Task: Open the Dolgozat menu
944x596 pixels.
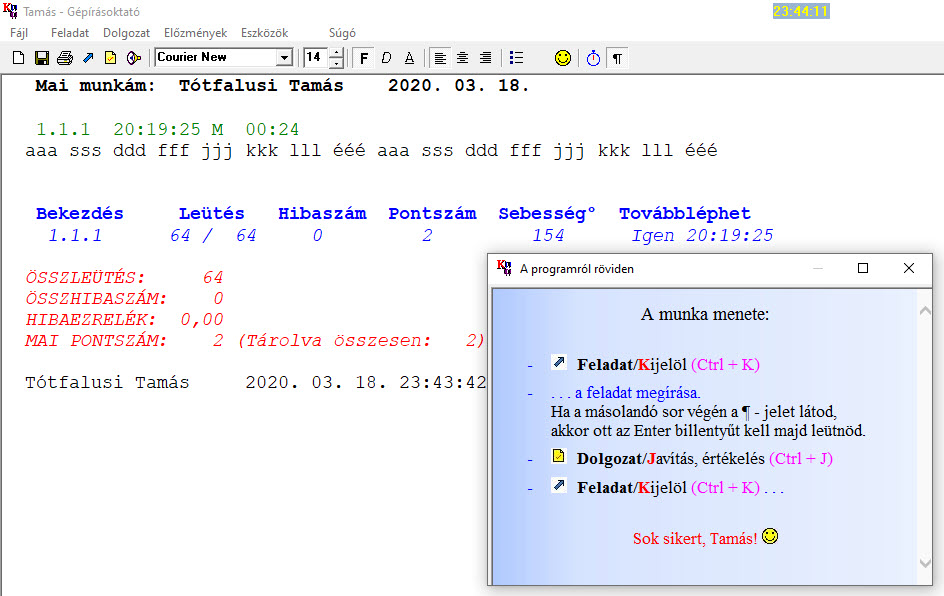Action: point(126,33)
